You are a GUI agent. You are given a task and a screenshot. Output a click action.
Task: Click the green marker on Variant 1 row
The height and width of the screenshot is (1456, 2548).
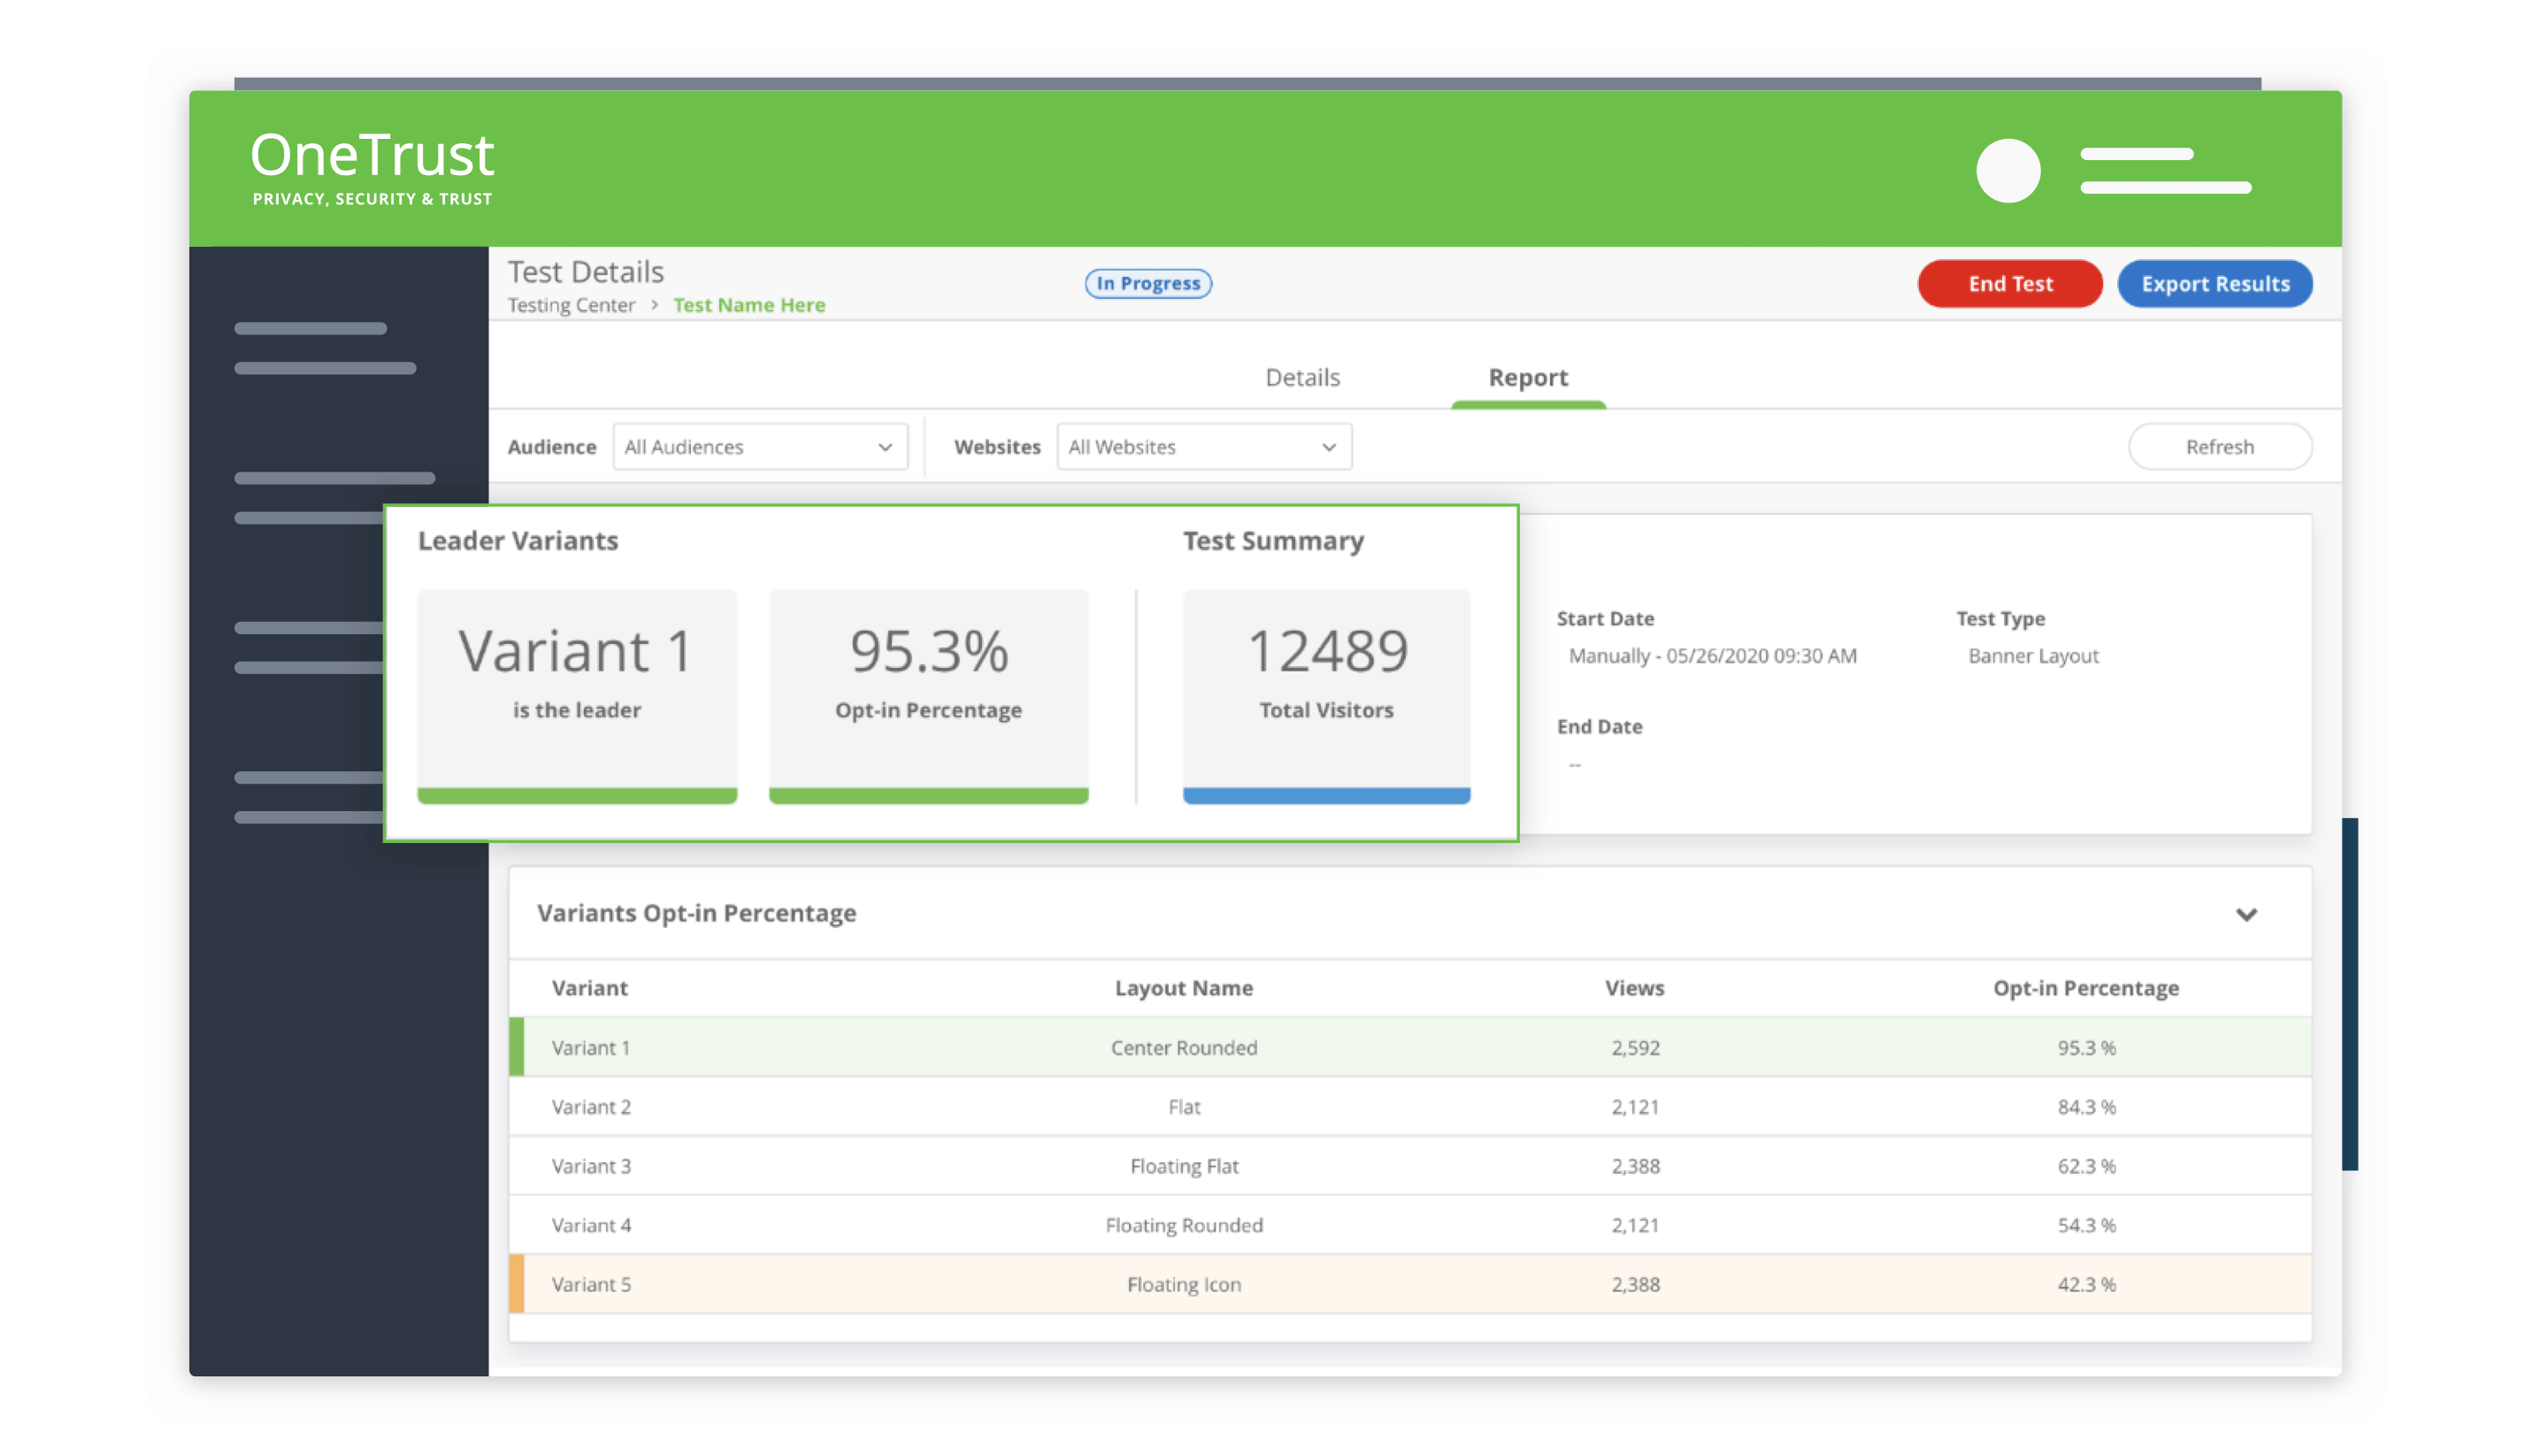[517, 1047]
